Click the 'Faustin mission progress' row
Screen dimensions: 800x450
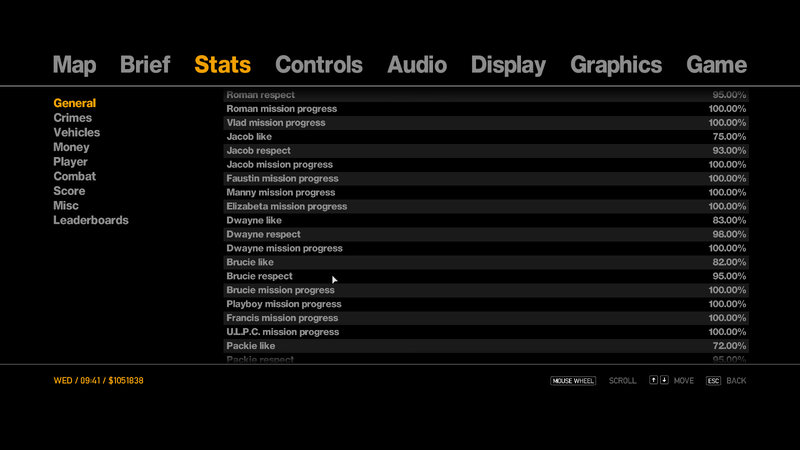pos(486,179)
